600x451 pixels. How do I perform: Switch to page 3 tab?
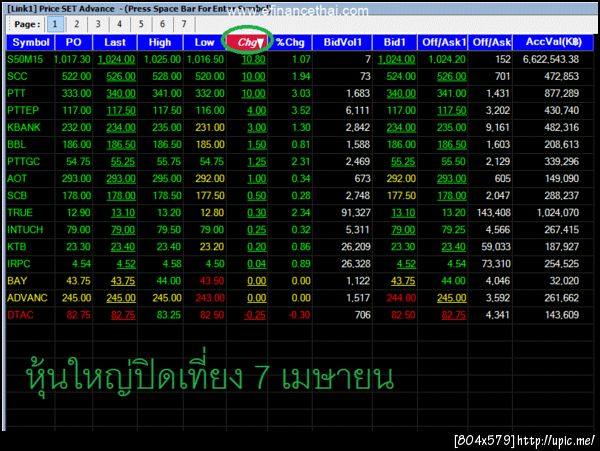[x=98, y=24]
